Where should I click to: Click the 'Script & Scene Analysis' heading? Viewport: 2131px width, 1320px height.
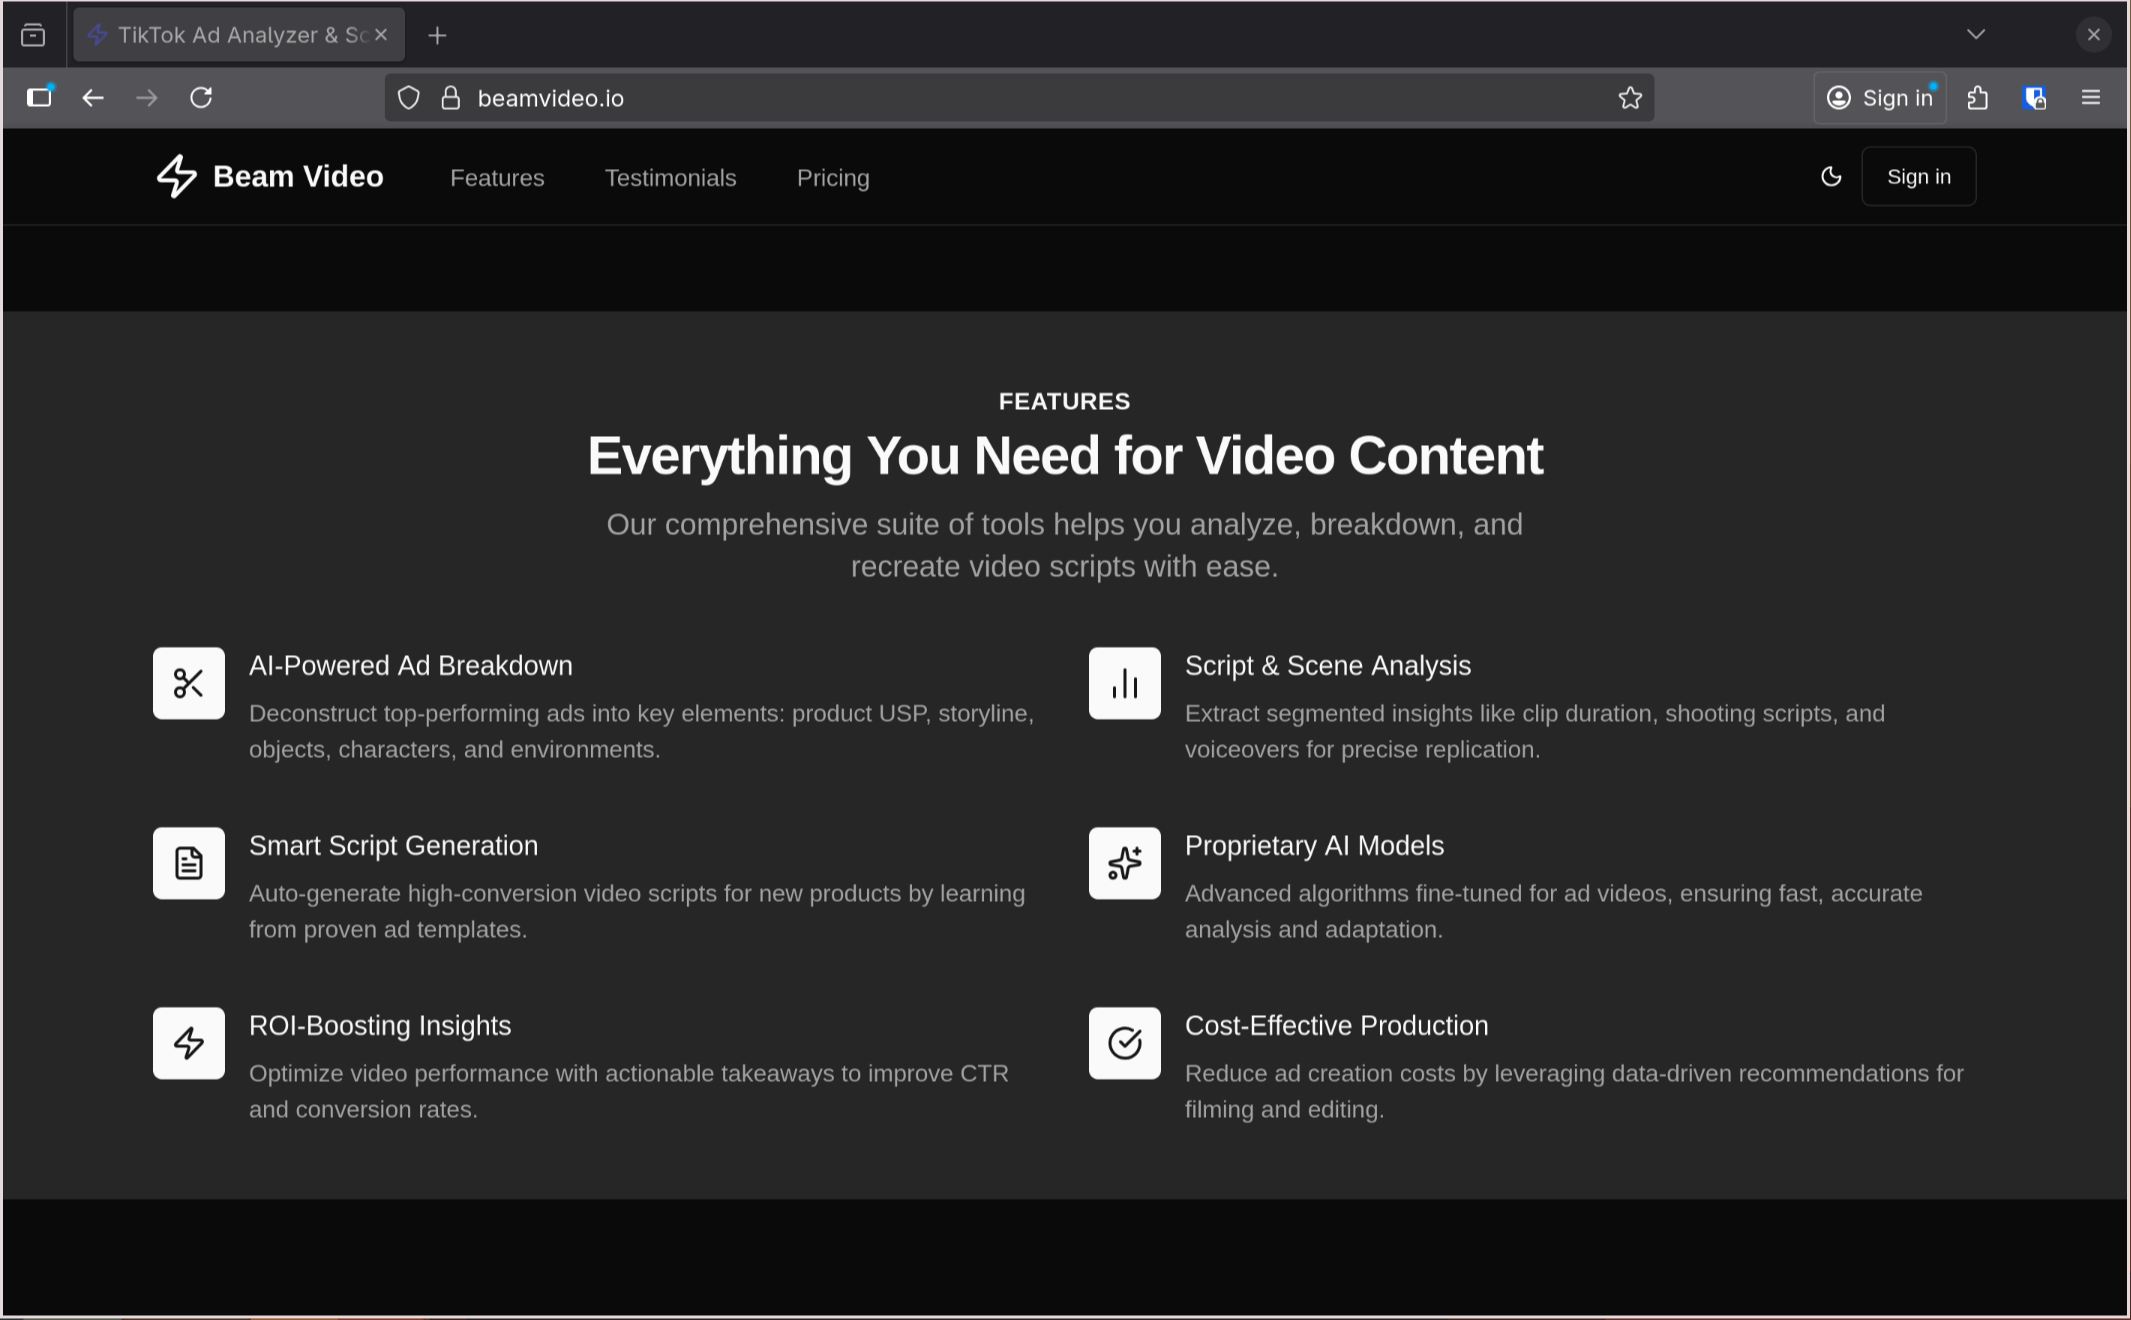pos(1328,666)
